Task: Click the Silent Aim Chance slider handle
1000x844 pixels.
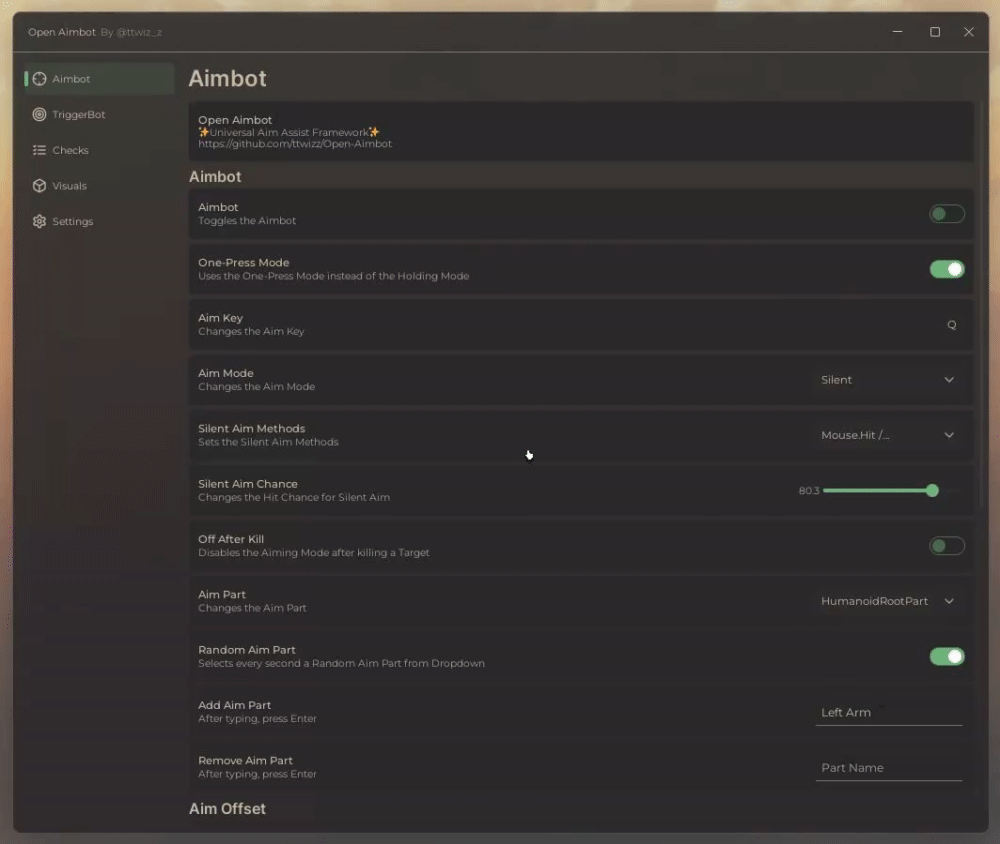Action: [x=932, y=491]
